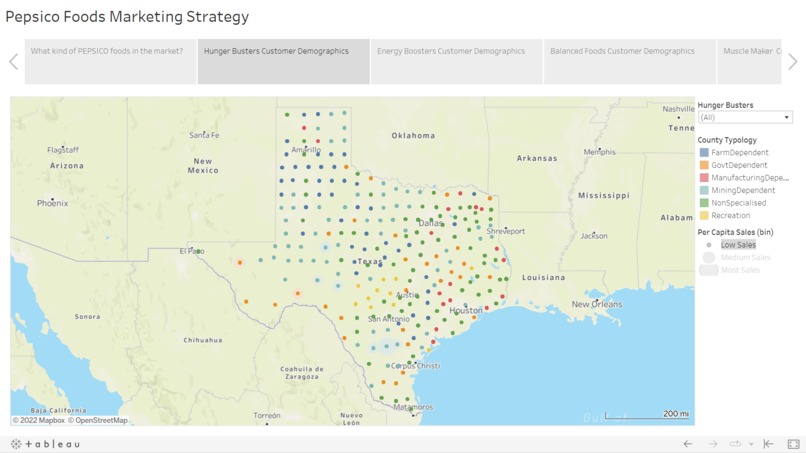Switch to Energy Boosters Customer Demographics tab
Screen dimensions: 806x453
(x=456, y=61)
